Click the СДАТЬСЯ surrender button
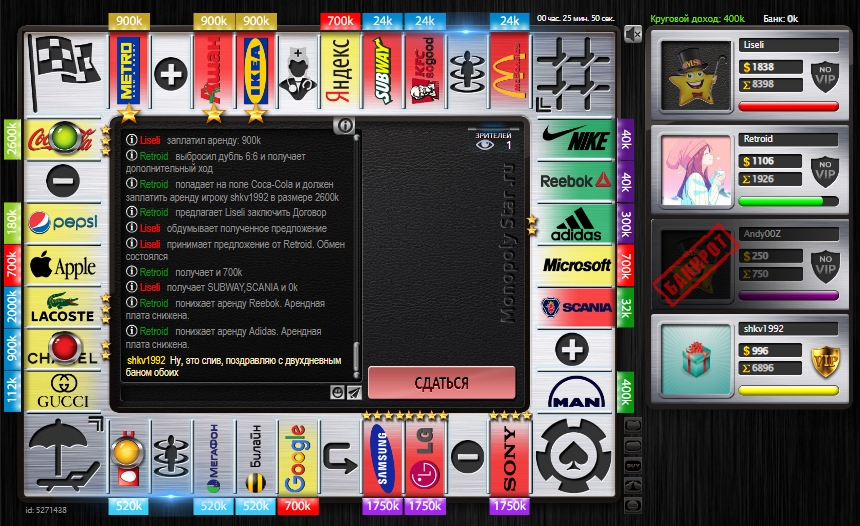 coord(441,383)
